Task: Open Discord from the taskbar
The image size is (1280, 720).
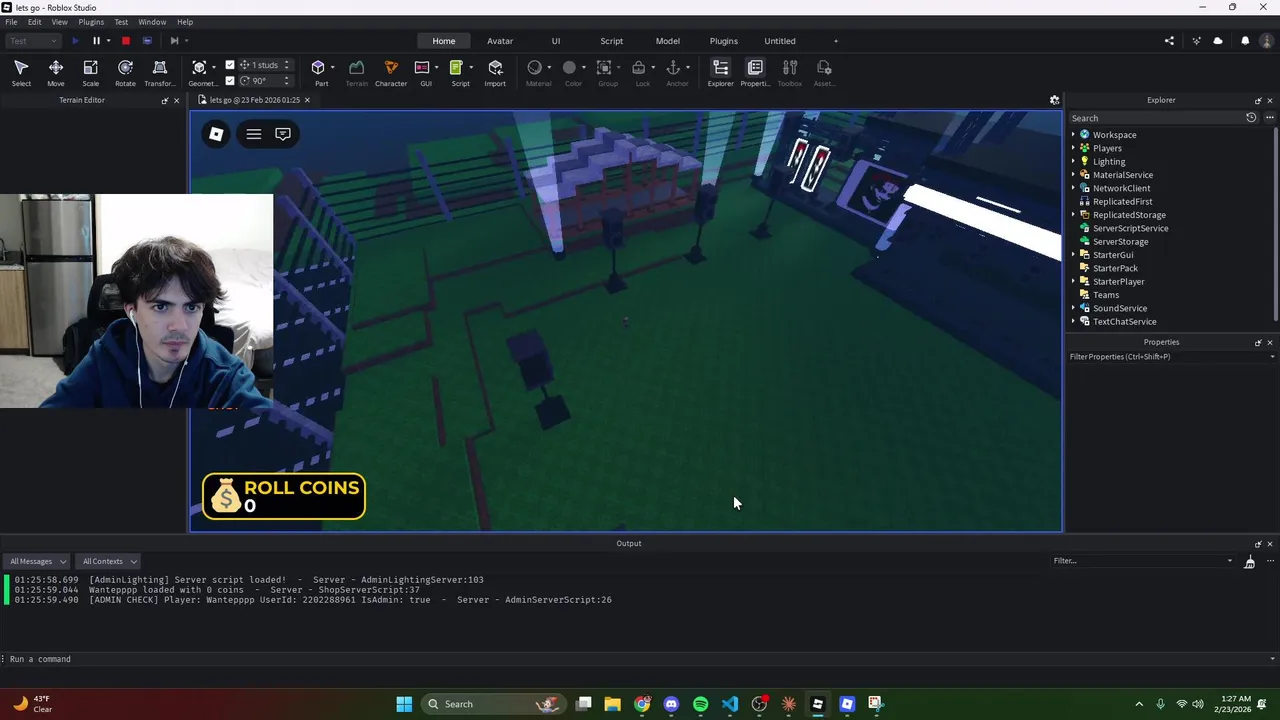Action: coord(671,704)
